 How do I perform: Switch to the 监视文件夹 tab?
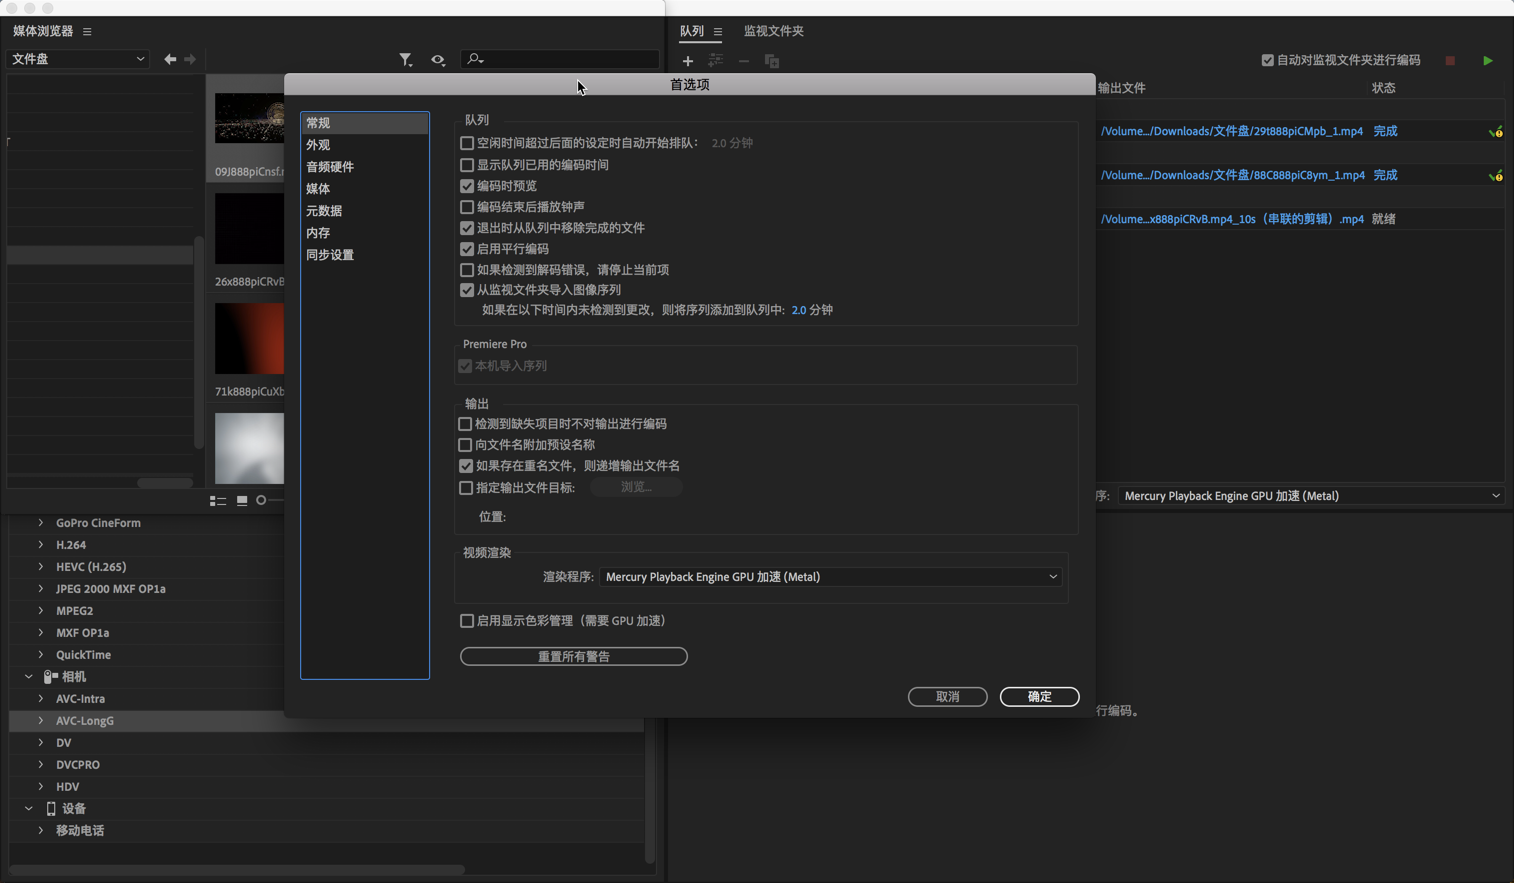pyautogui.click(x=775, y=31)
